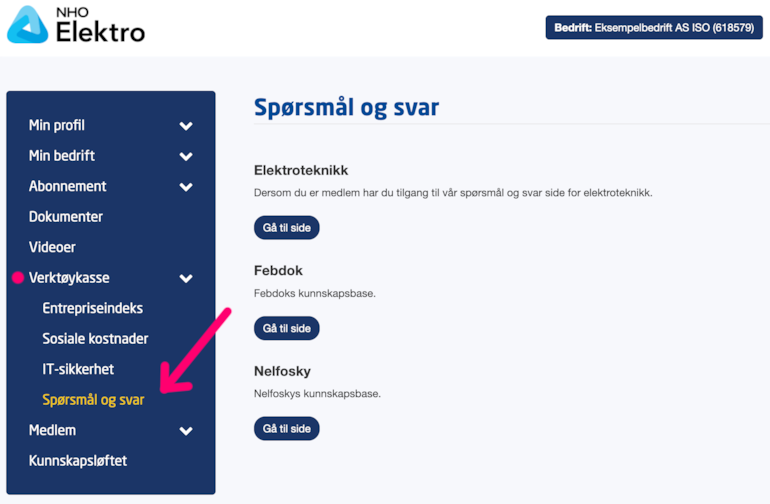
Task: Click the Elektro logo text
Action: 100,32
